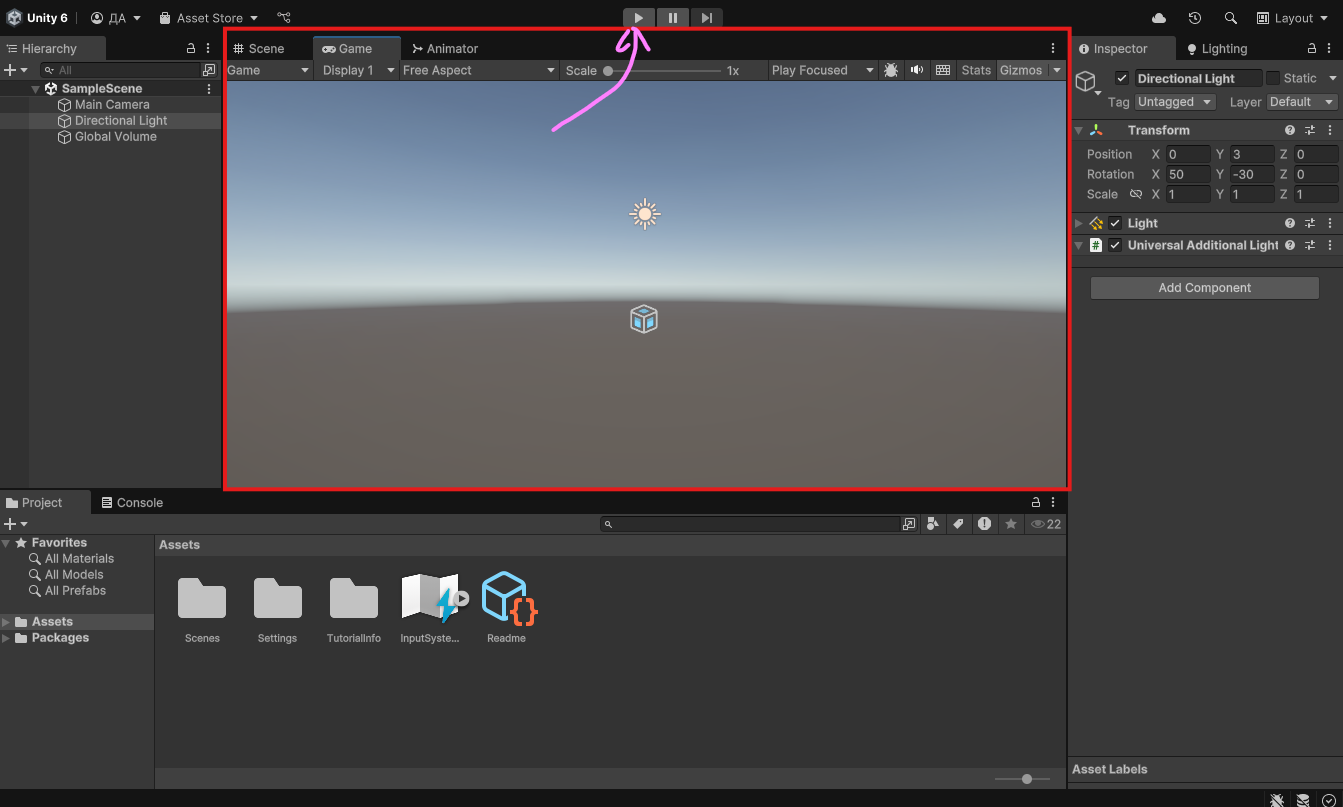This screenshot has width=1343, height=807.
Task: Expand the Light component in Inspector
Action: [x=1078, y=223]
